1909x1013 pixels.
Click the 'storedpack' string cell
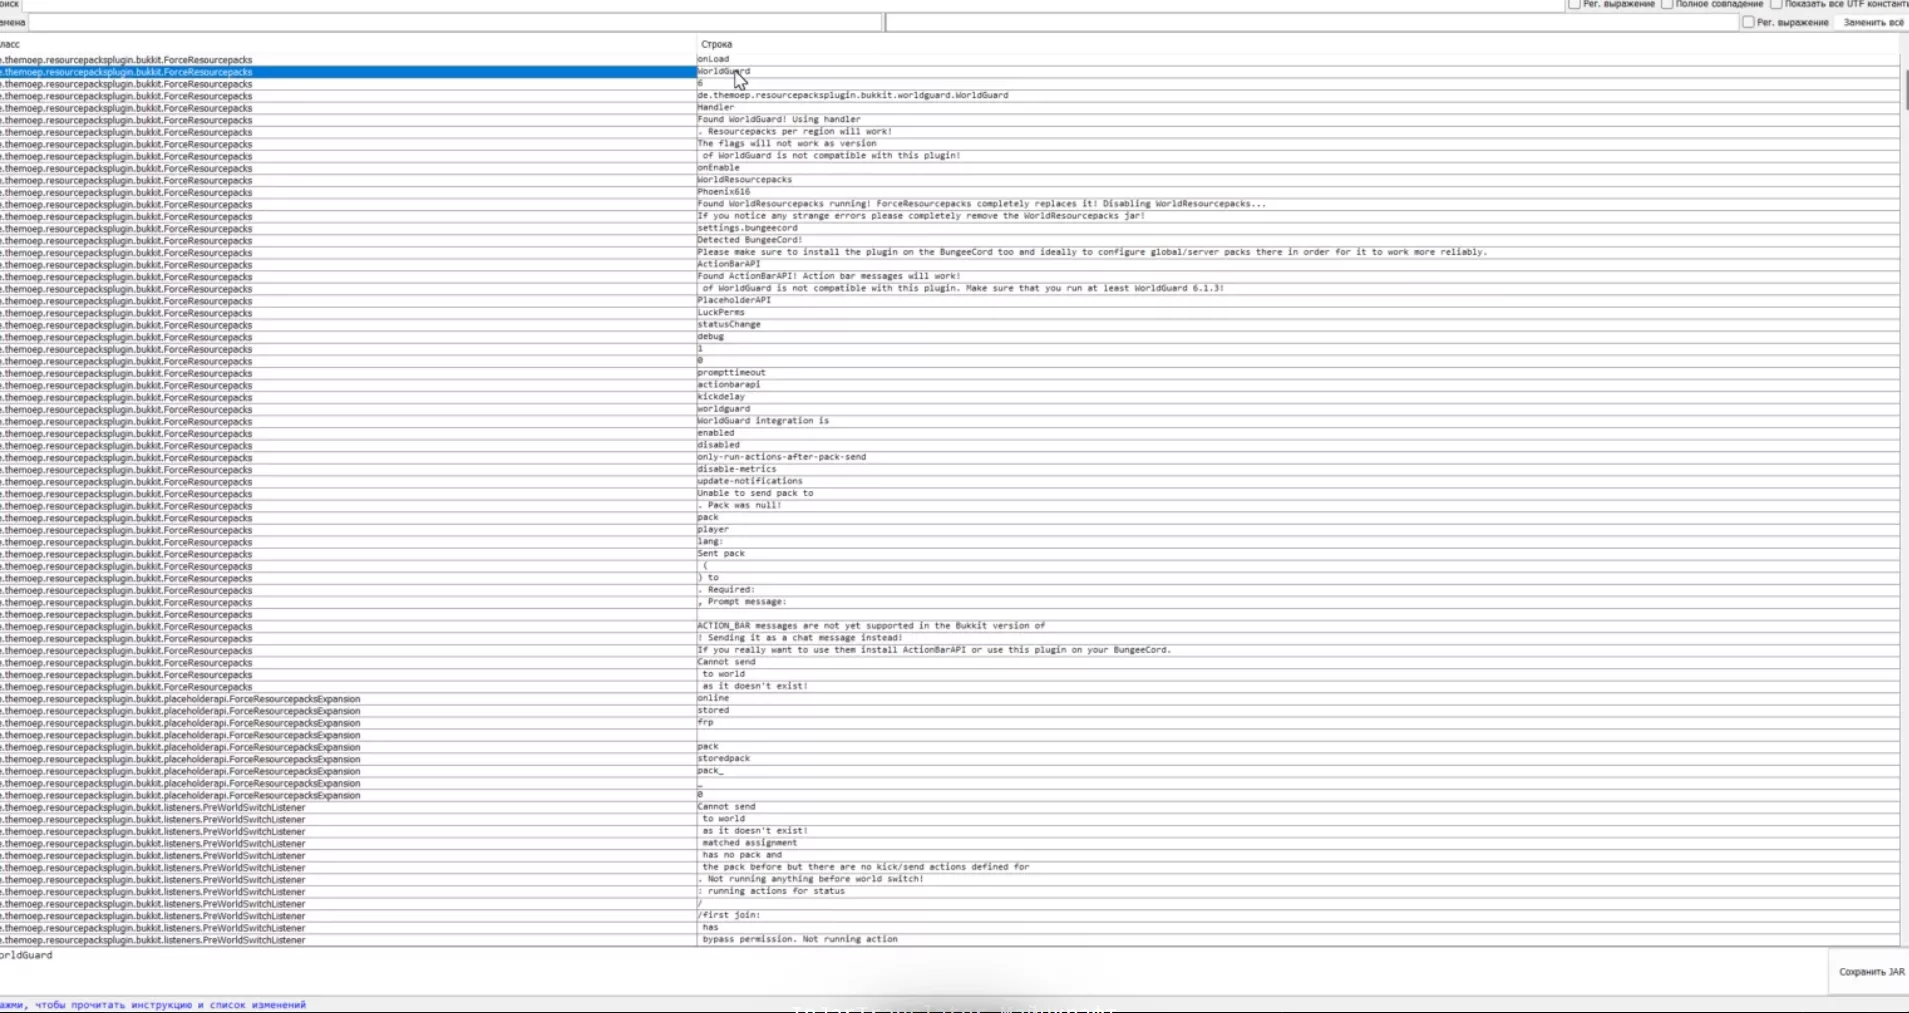724,759
